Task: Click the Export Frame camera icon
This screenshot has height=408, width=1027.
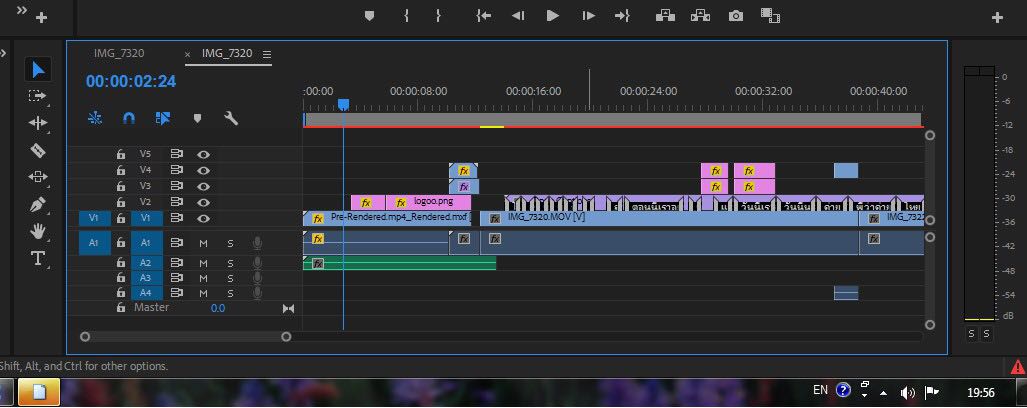Action: [736, 15]
